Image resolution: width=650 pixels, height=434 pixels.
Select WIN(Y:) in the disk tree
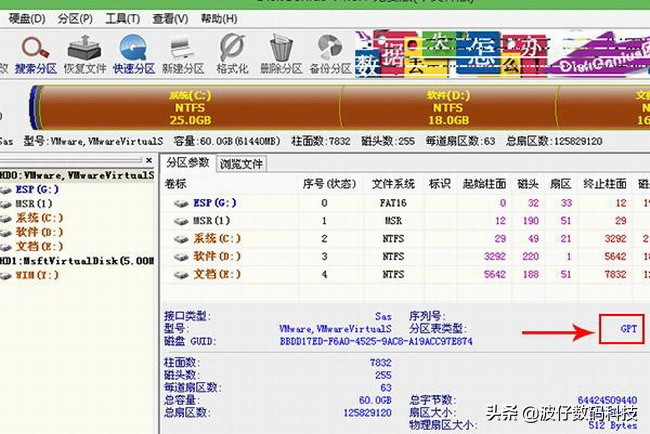(x=37, y=275)
